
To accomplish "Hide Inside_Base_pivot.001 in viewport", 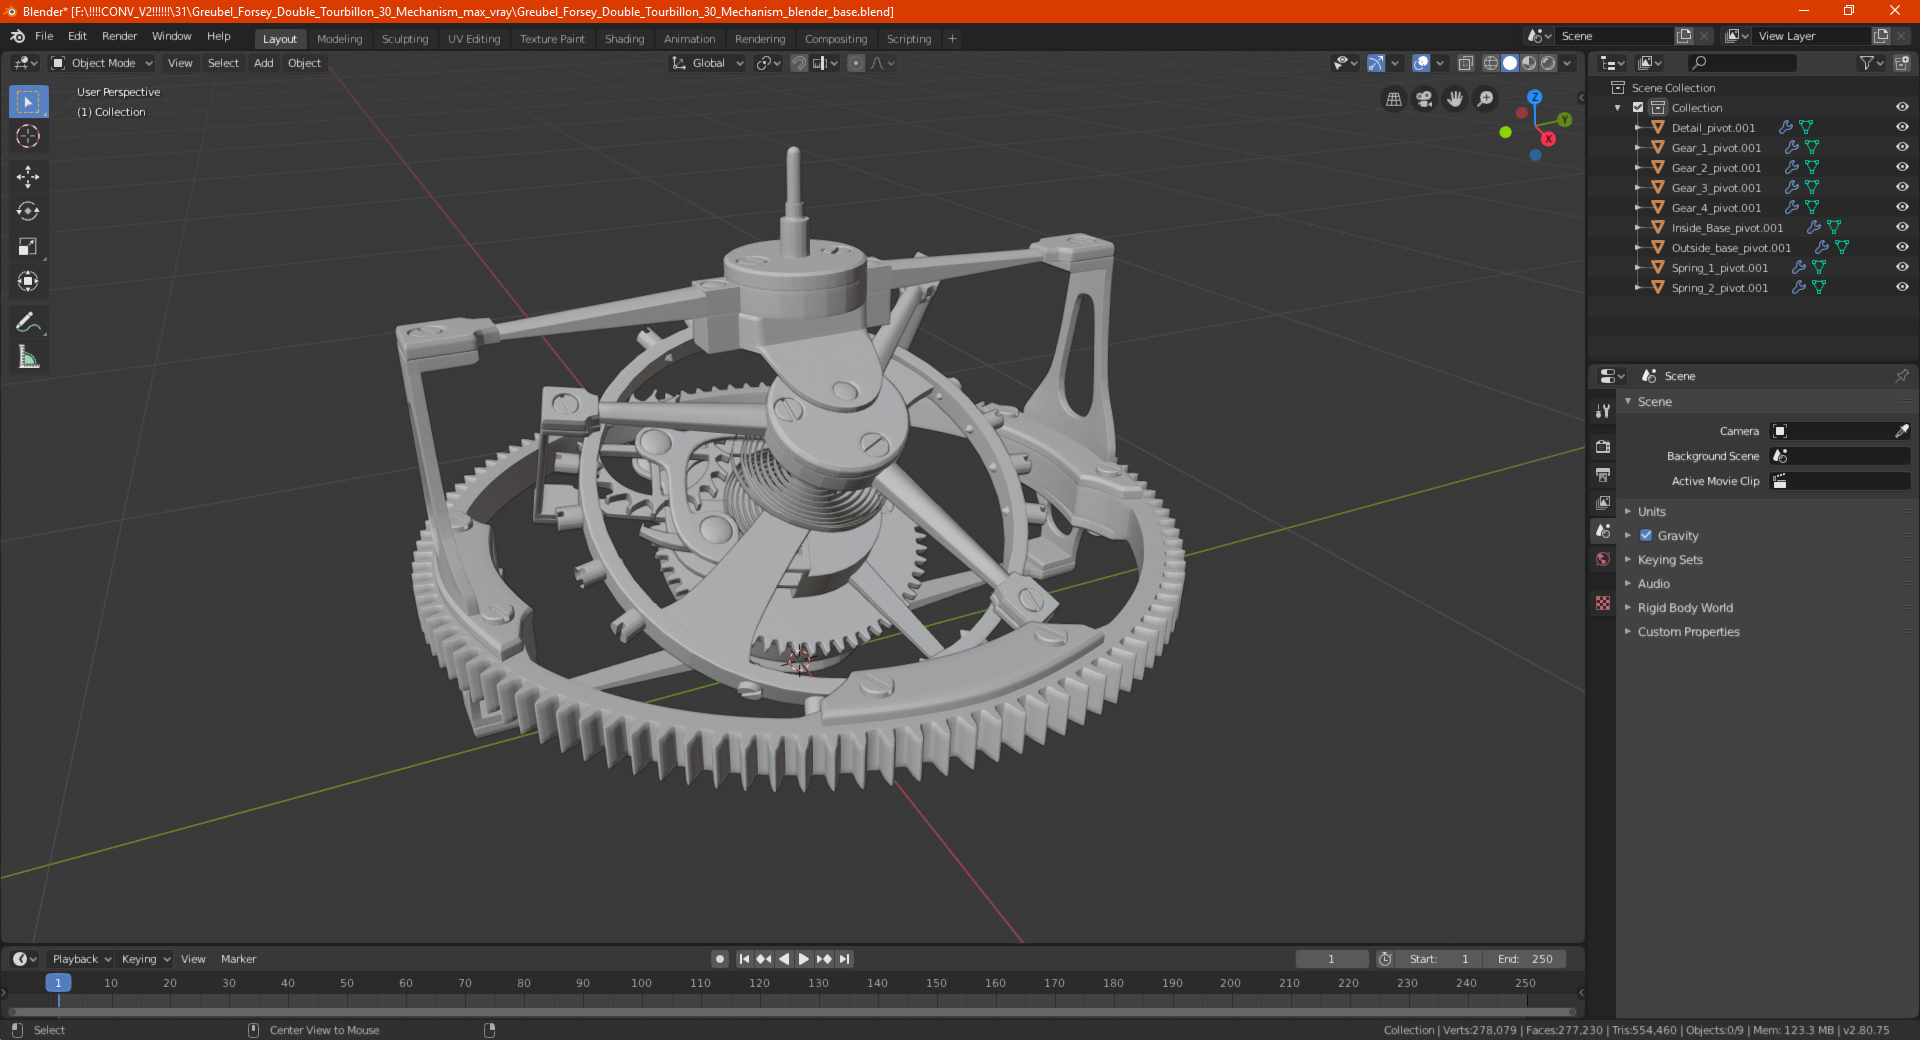I will coord(1902,227).
